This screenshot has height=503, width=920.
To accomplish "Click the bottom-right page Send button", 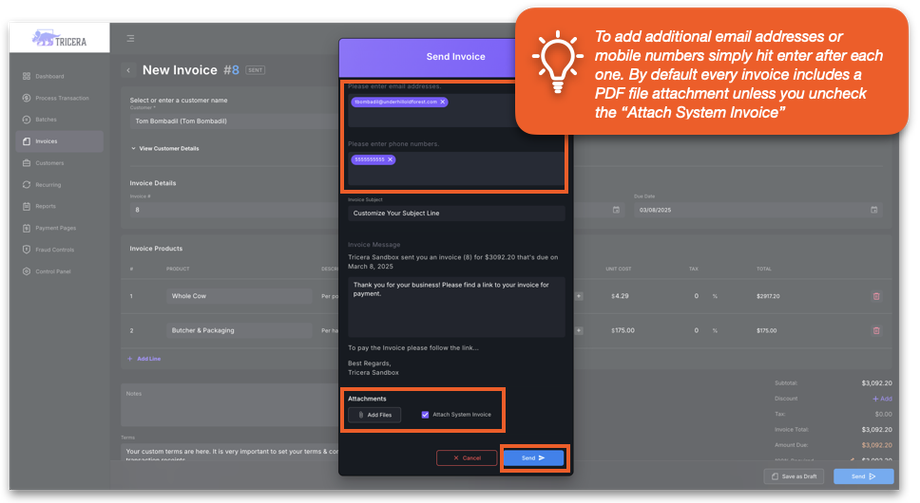I will pos(864,477).
